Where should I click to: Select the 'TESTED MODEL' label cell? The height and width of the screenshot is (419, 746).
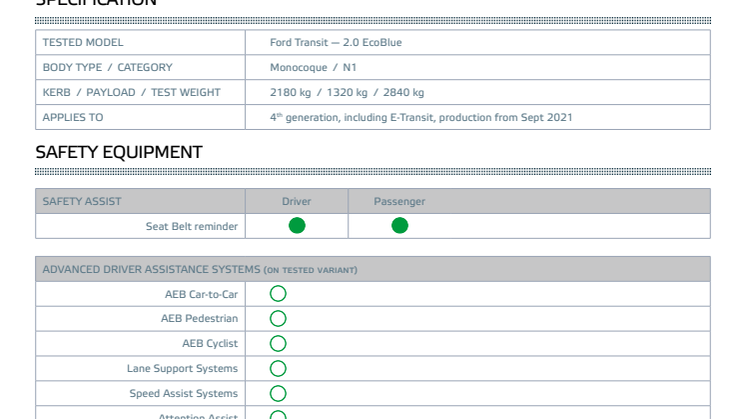[140, 42]
